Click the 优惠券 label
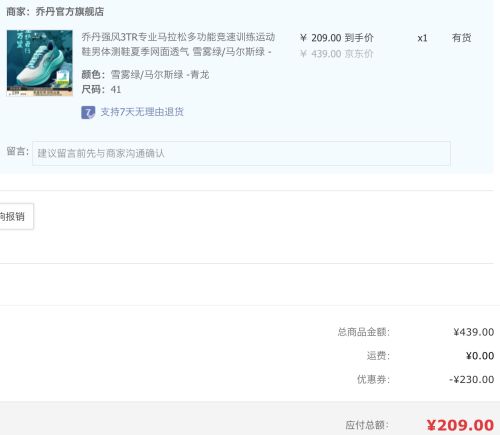 click(373, 379)
